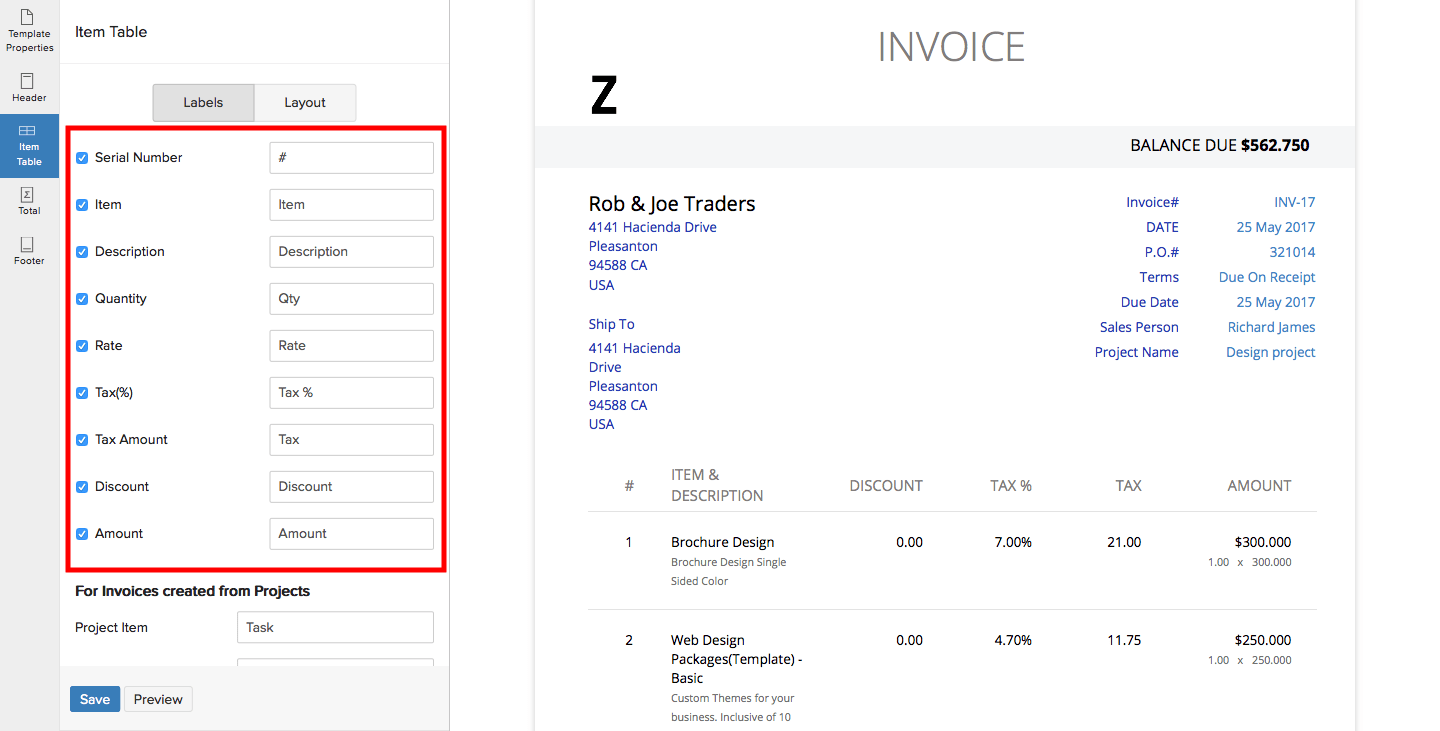1440x731 pixels.
Task: Save the template changes
Action: [95, 699]
